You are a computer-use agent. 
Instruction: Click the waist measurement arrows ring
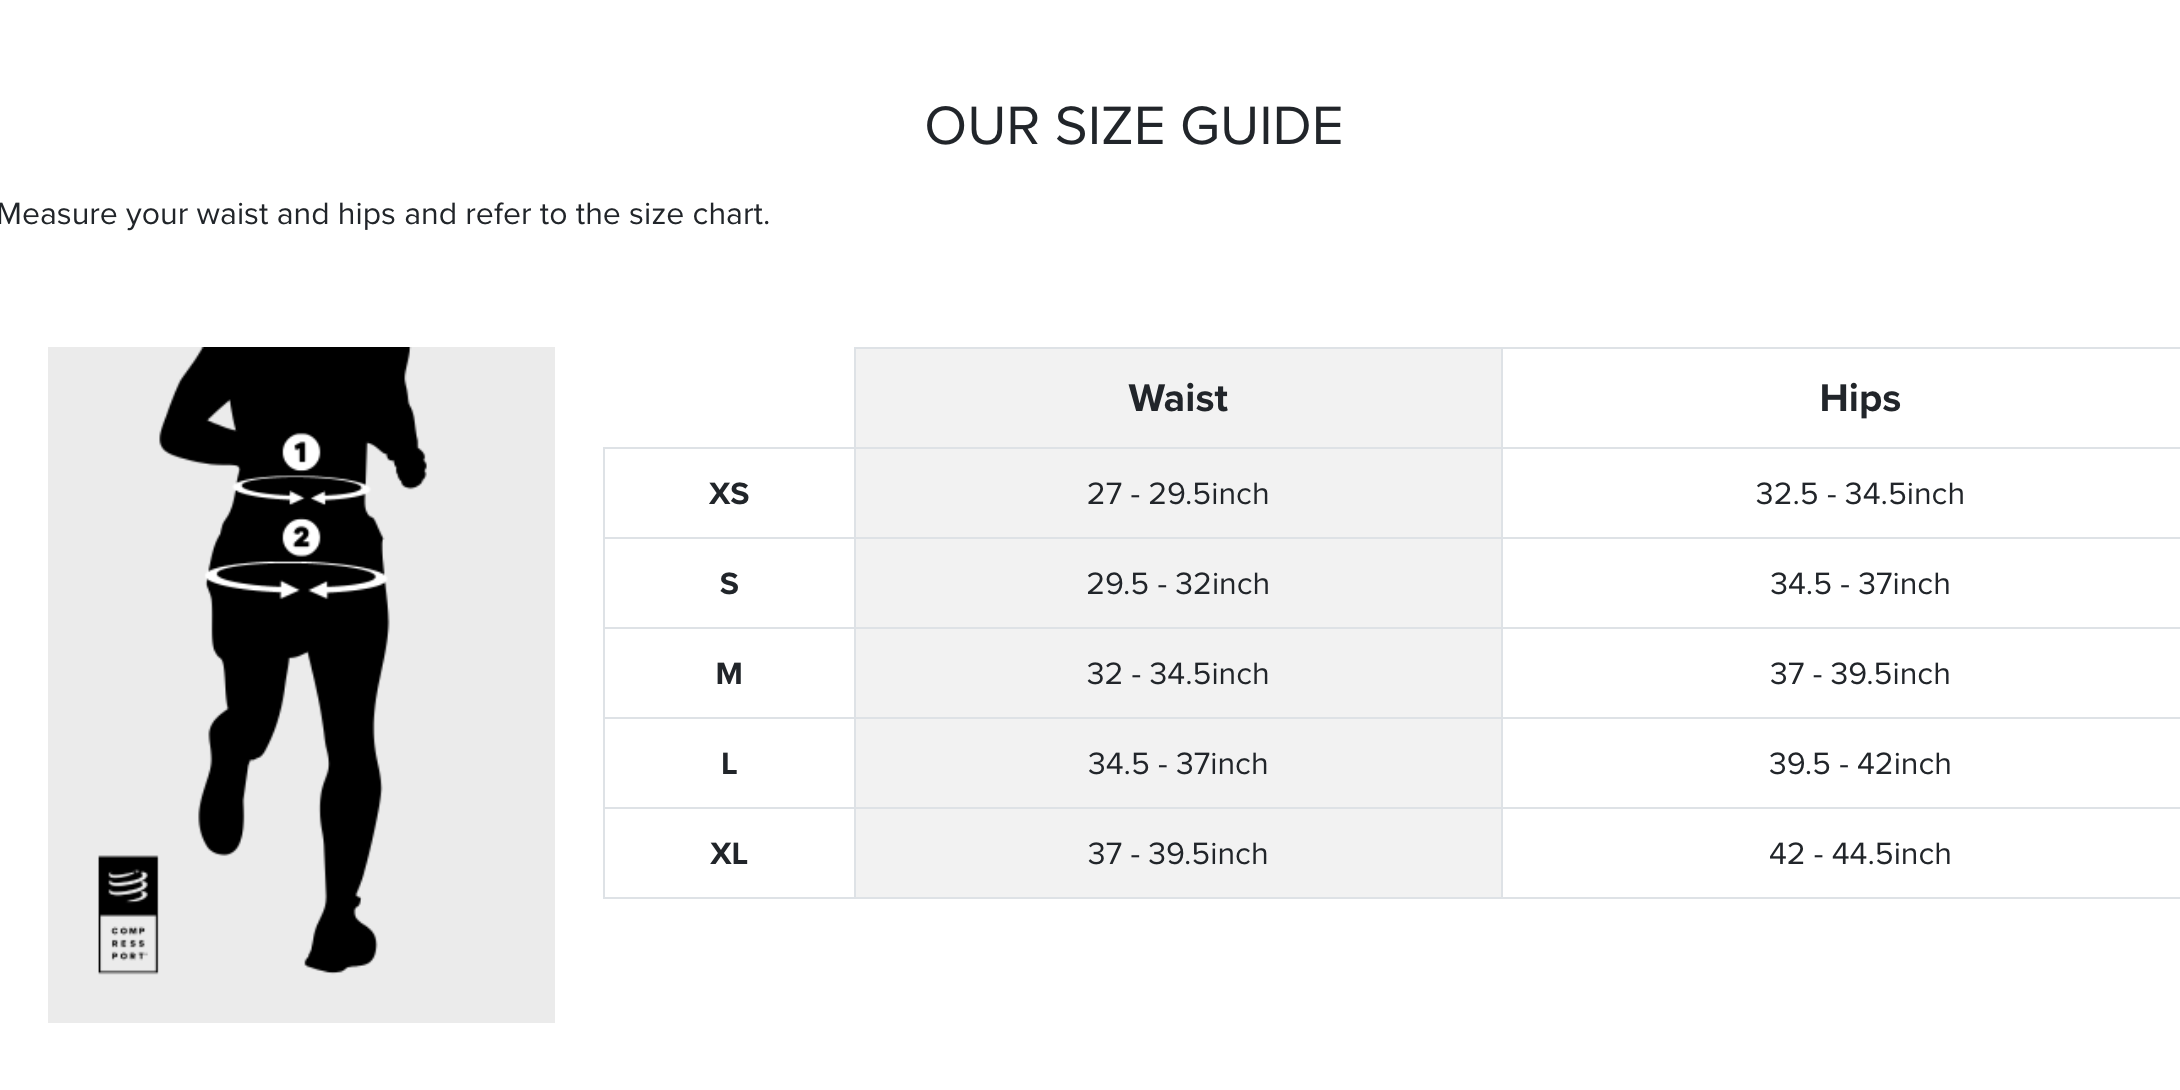coord(301,490)
